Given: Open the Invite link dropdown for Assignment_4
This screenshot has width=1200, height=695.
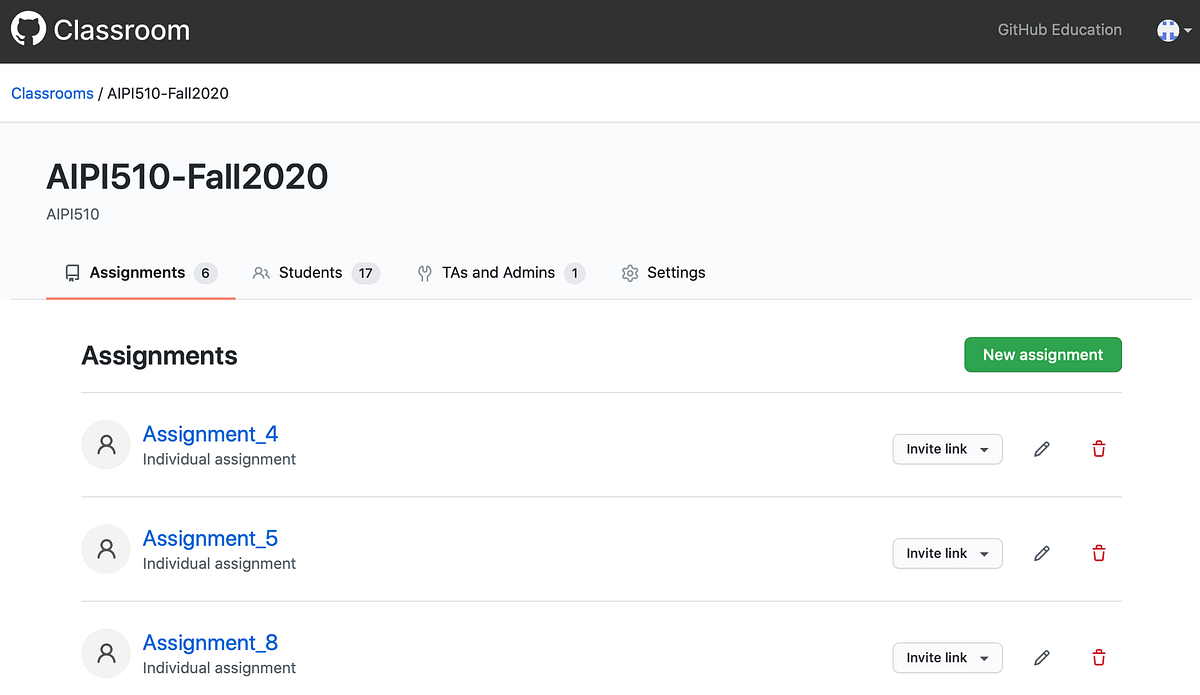Looking at the screenshot, I should (947, 449).
